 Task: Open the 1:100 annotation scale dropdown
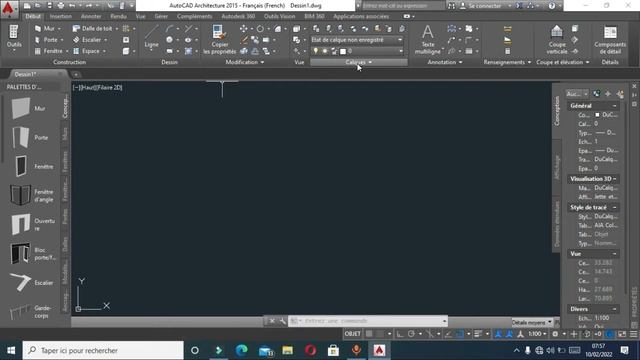pyautogui.click(x=537, y=334)
